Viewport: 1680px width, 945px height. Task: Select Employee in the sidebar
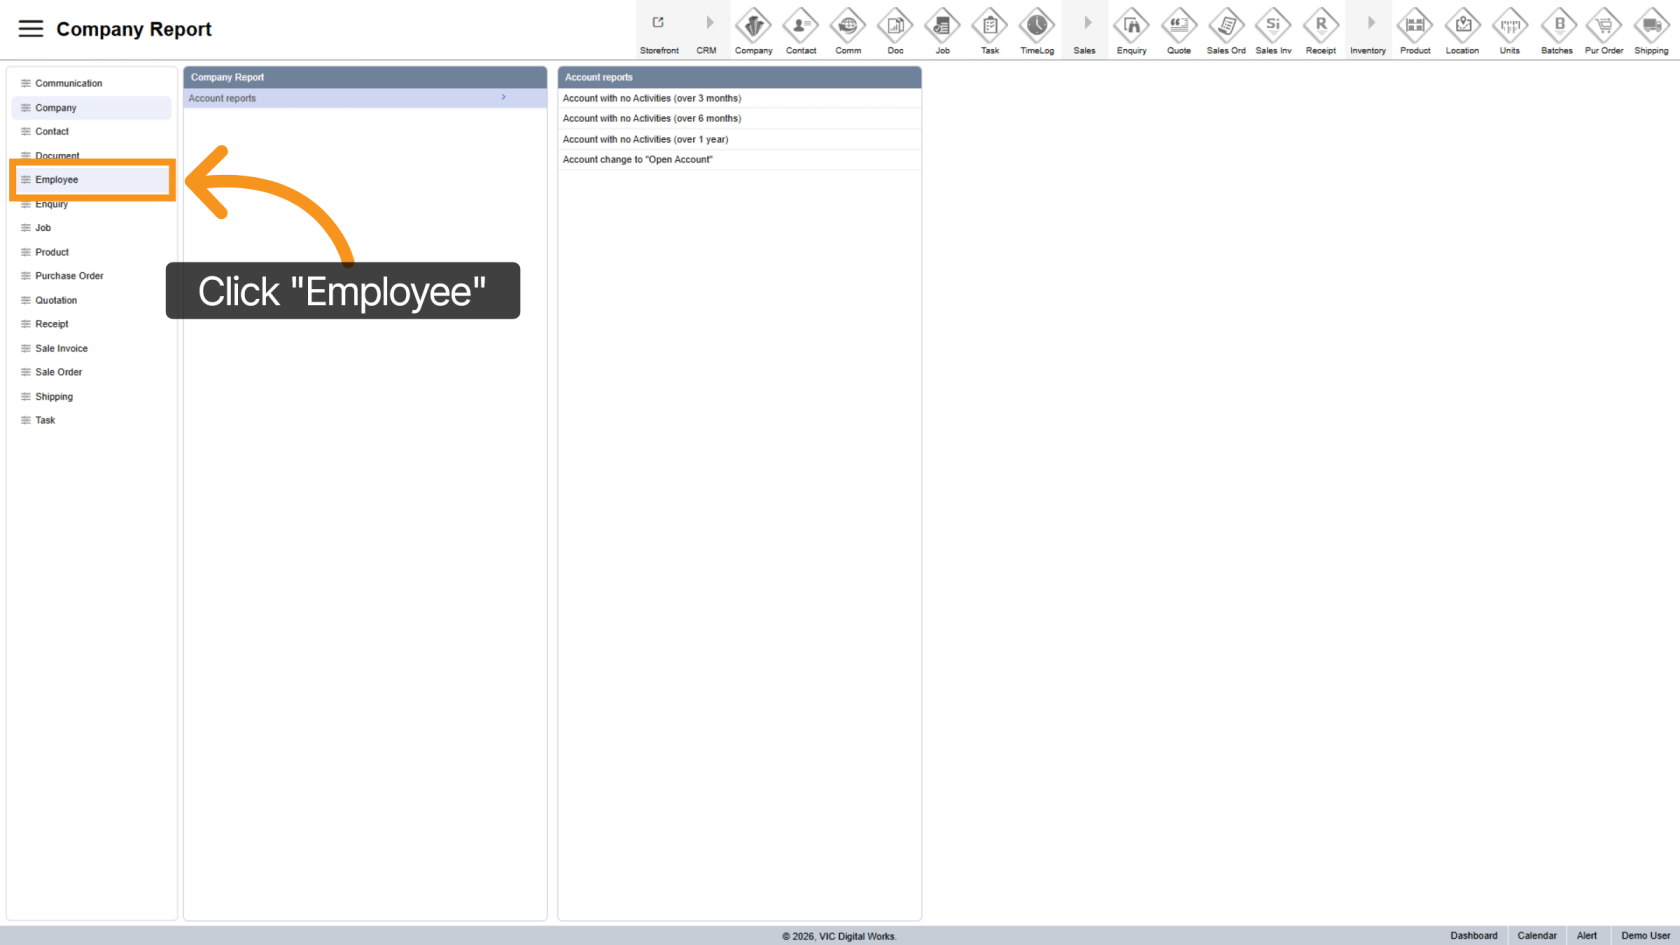tap(57, 180)
